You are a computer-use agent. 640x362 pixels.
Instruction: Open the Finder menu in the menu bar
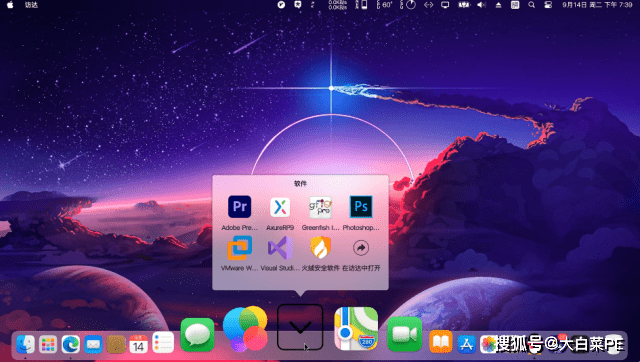[31, 5]
